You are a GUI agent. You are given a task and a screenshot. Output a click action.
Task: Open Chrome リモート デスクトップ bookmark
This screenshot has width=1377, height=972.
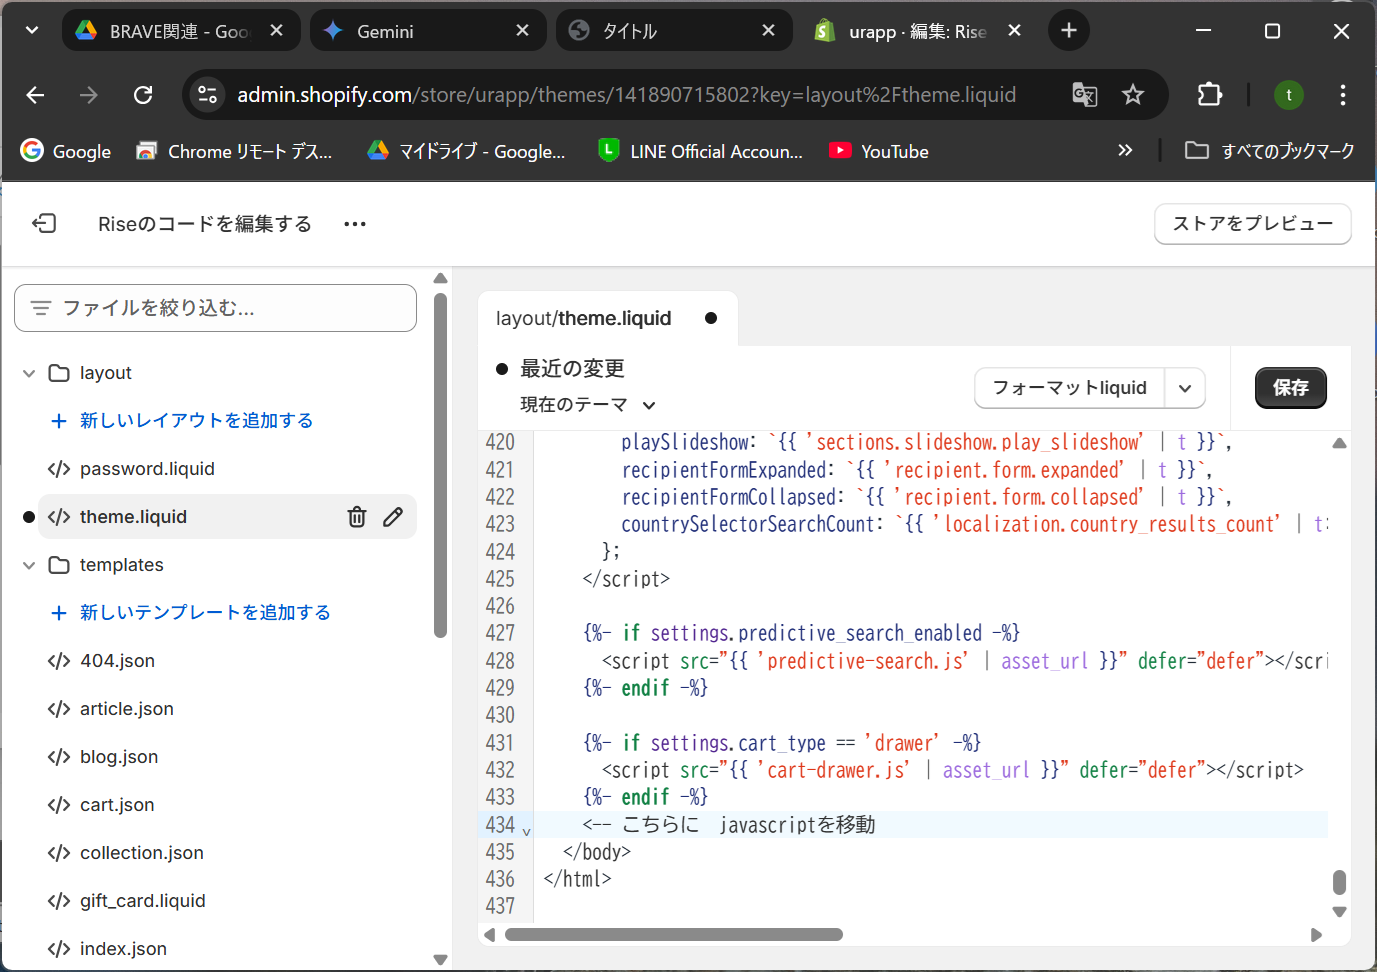[x=234, y=151]
